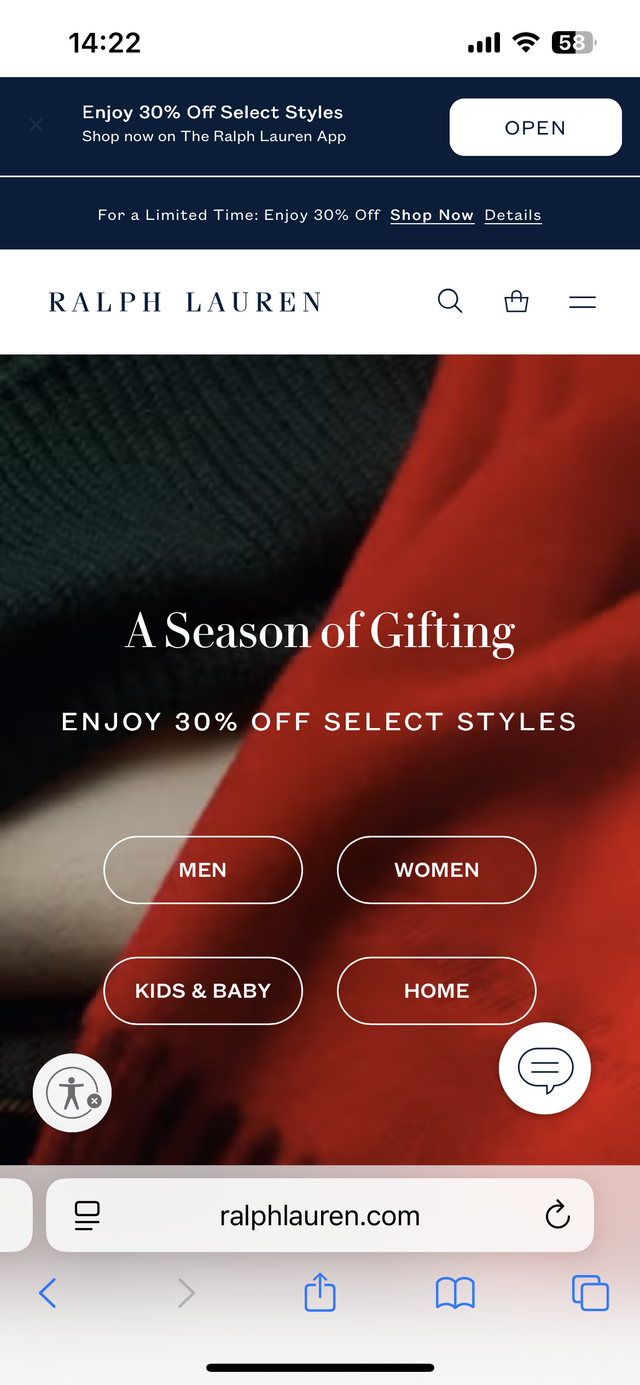640x1385 pixels.
Task: Select the MEN category button
Action: tap(203, 870)
